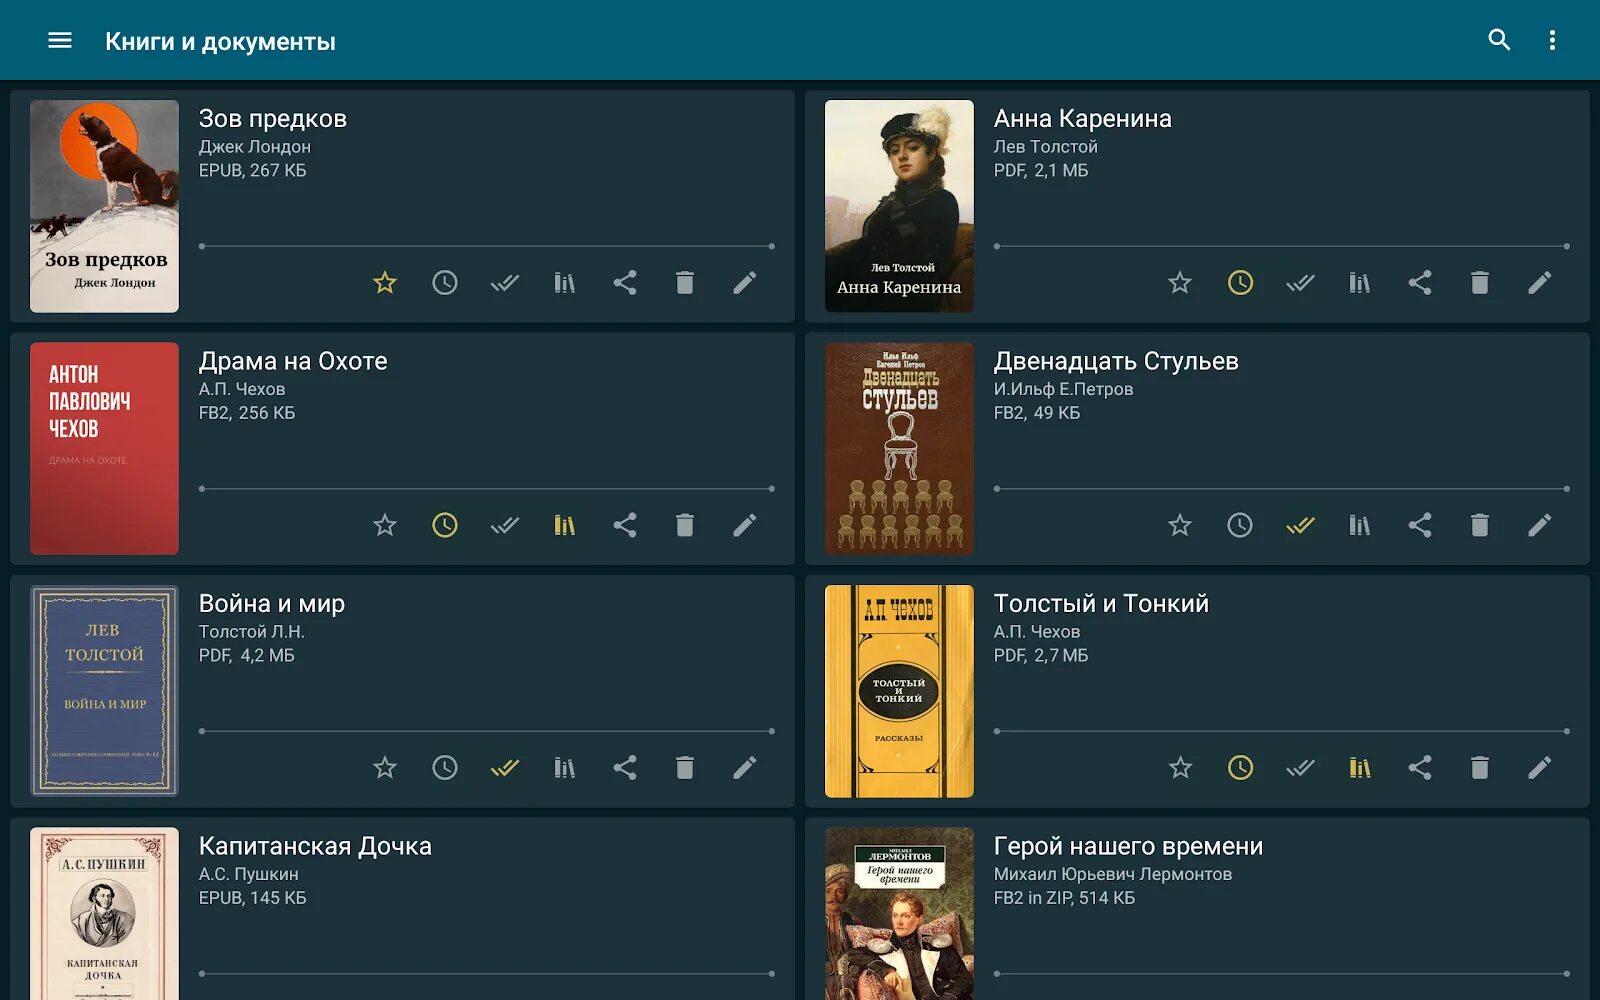Toggle reading-now clock on 'Драма на Охоте'
Image resolution: width=1600 pixels, height=1000 pixels.
(445, 525)
